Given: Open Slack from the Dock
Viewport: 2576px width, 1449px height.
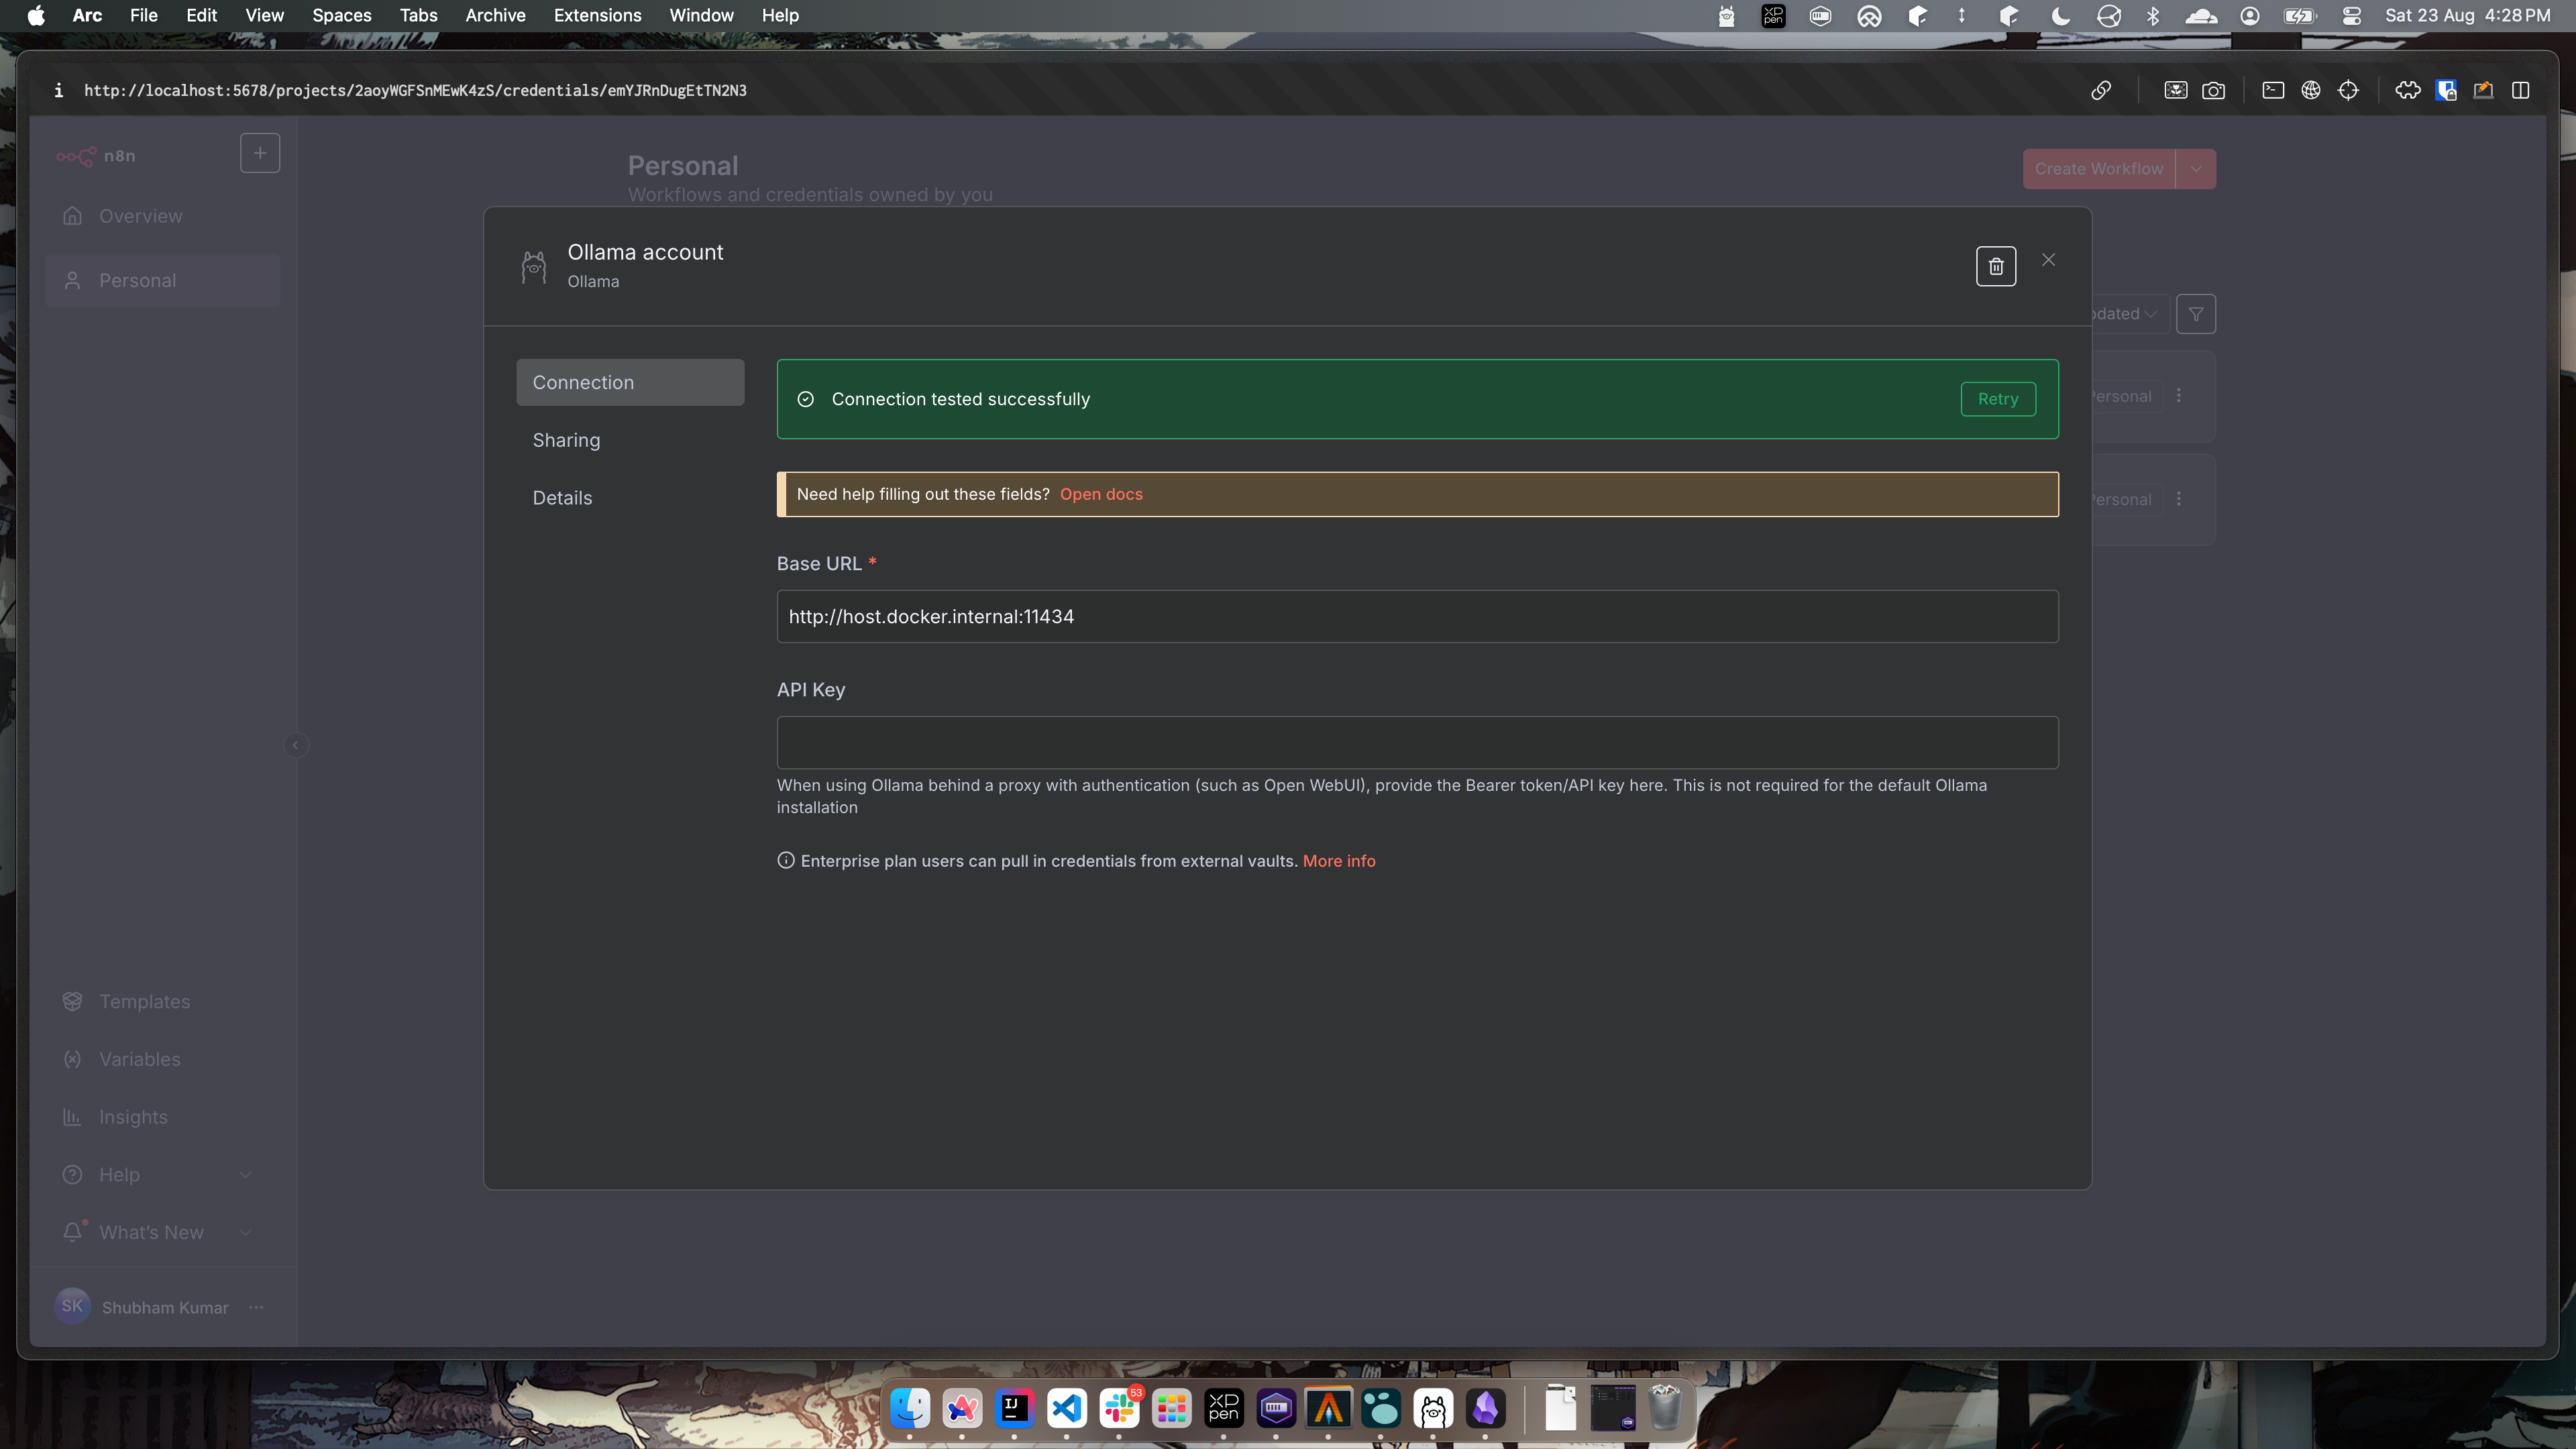Looking at the screenshot, I should 1119,1409.
